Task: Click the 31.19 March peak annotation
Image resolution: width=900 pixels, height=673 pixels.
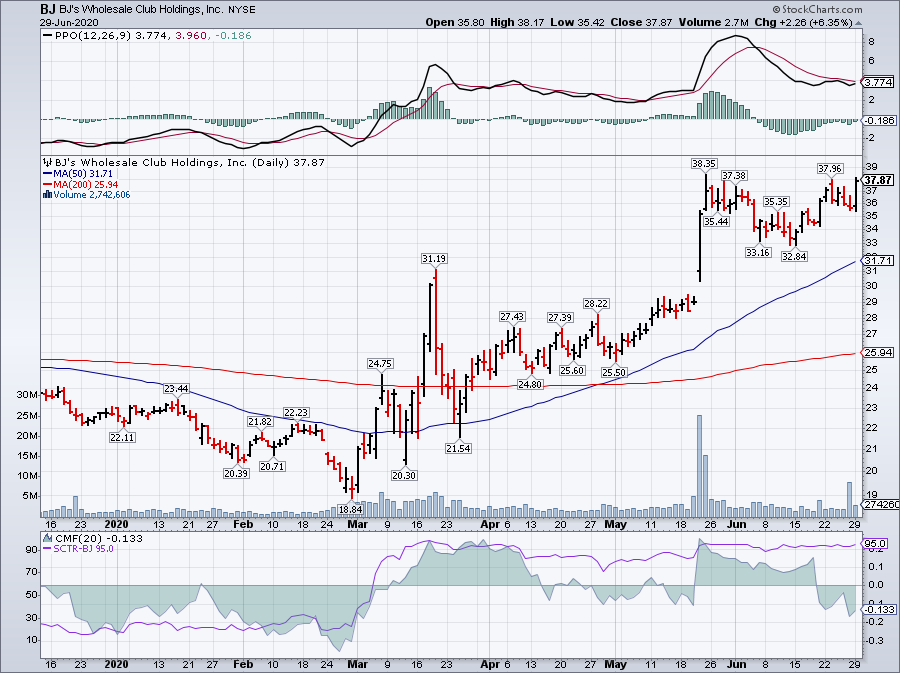Action: pos(434,259)
